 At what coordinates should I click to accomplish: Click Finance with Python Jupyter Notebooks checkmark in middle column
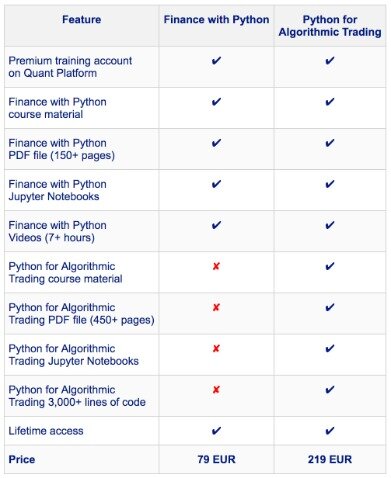point(216,184)
